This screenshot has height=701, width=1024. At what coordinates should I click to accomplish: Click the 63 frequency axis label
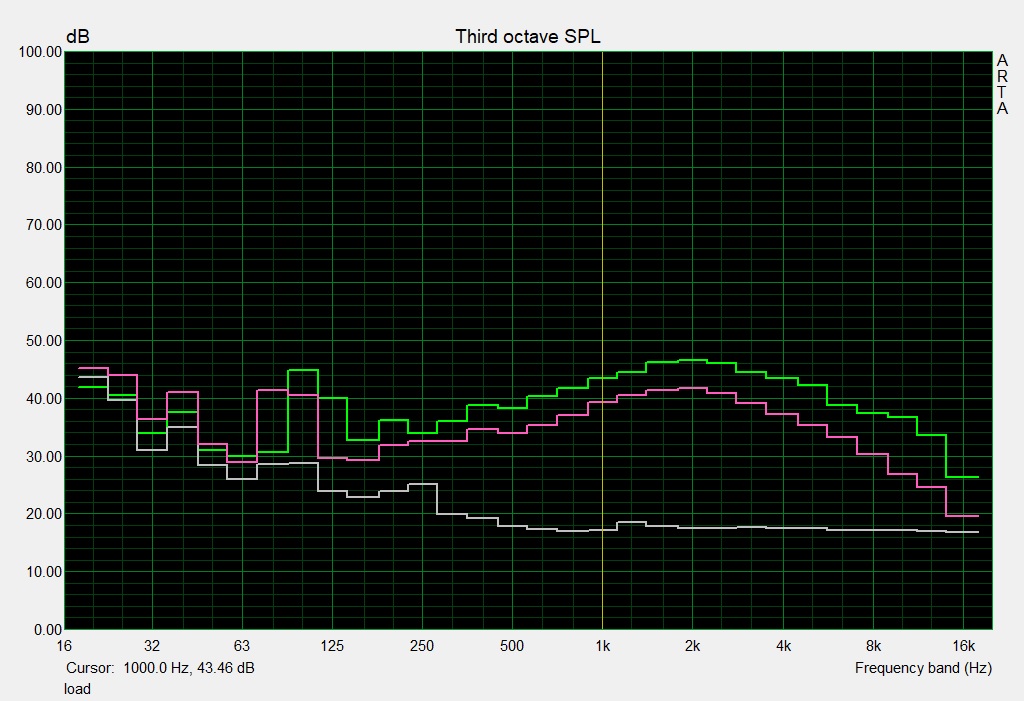pos(242,646)
